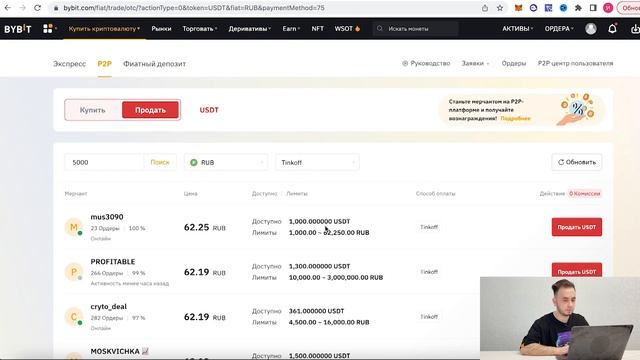
Task: Expand the Торговать menu
Action: [200, 29]
